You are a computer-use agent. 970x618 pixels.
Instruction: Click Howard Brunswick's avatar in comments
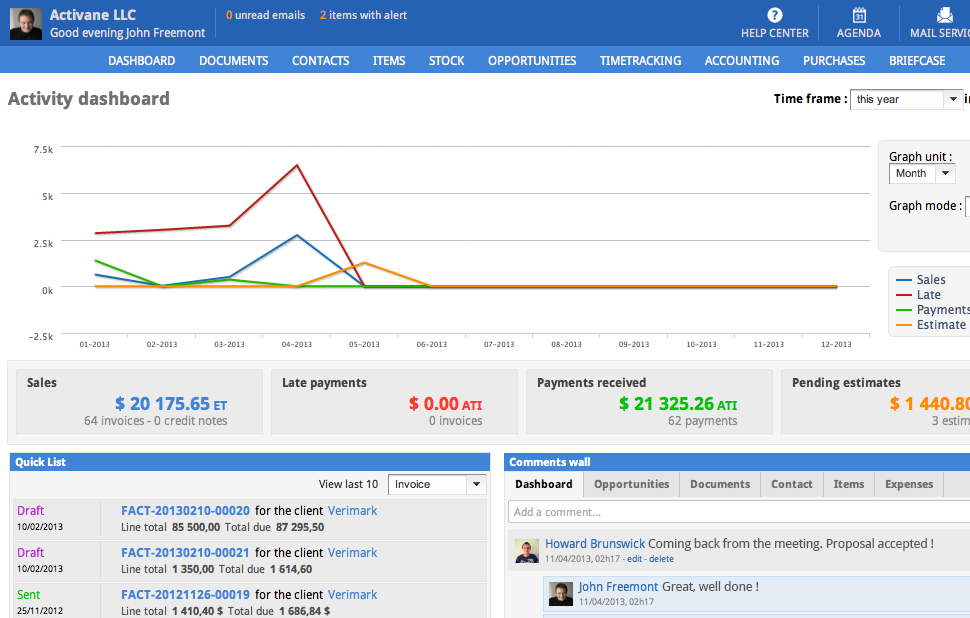click(x=527, y=550)
